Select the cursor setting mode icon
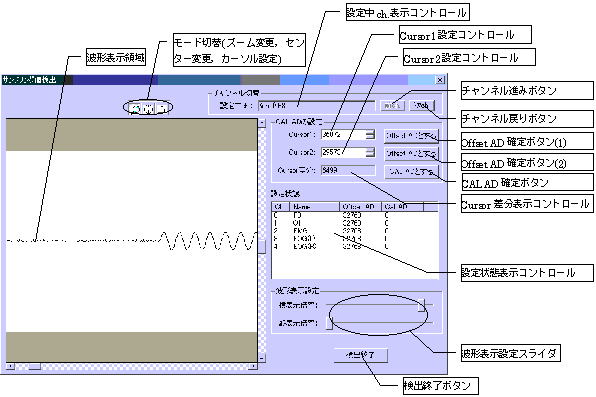 click(x=162, y=108)
